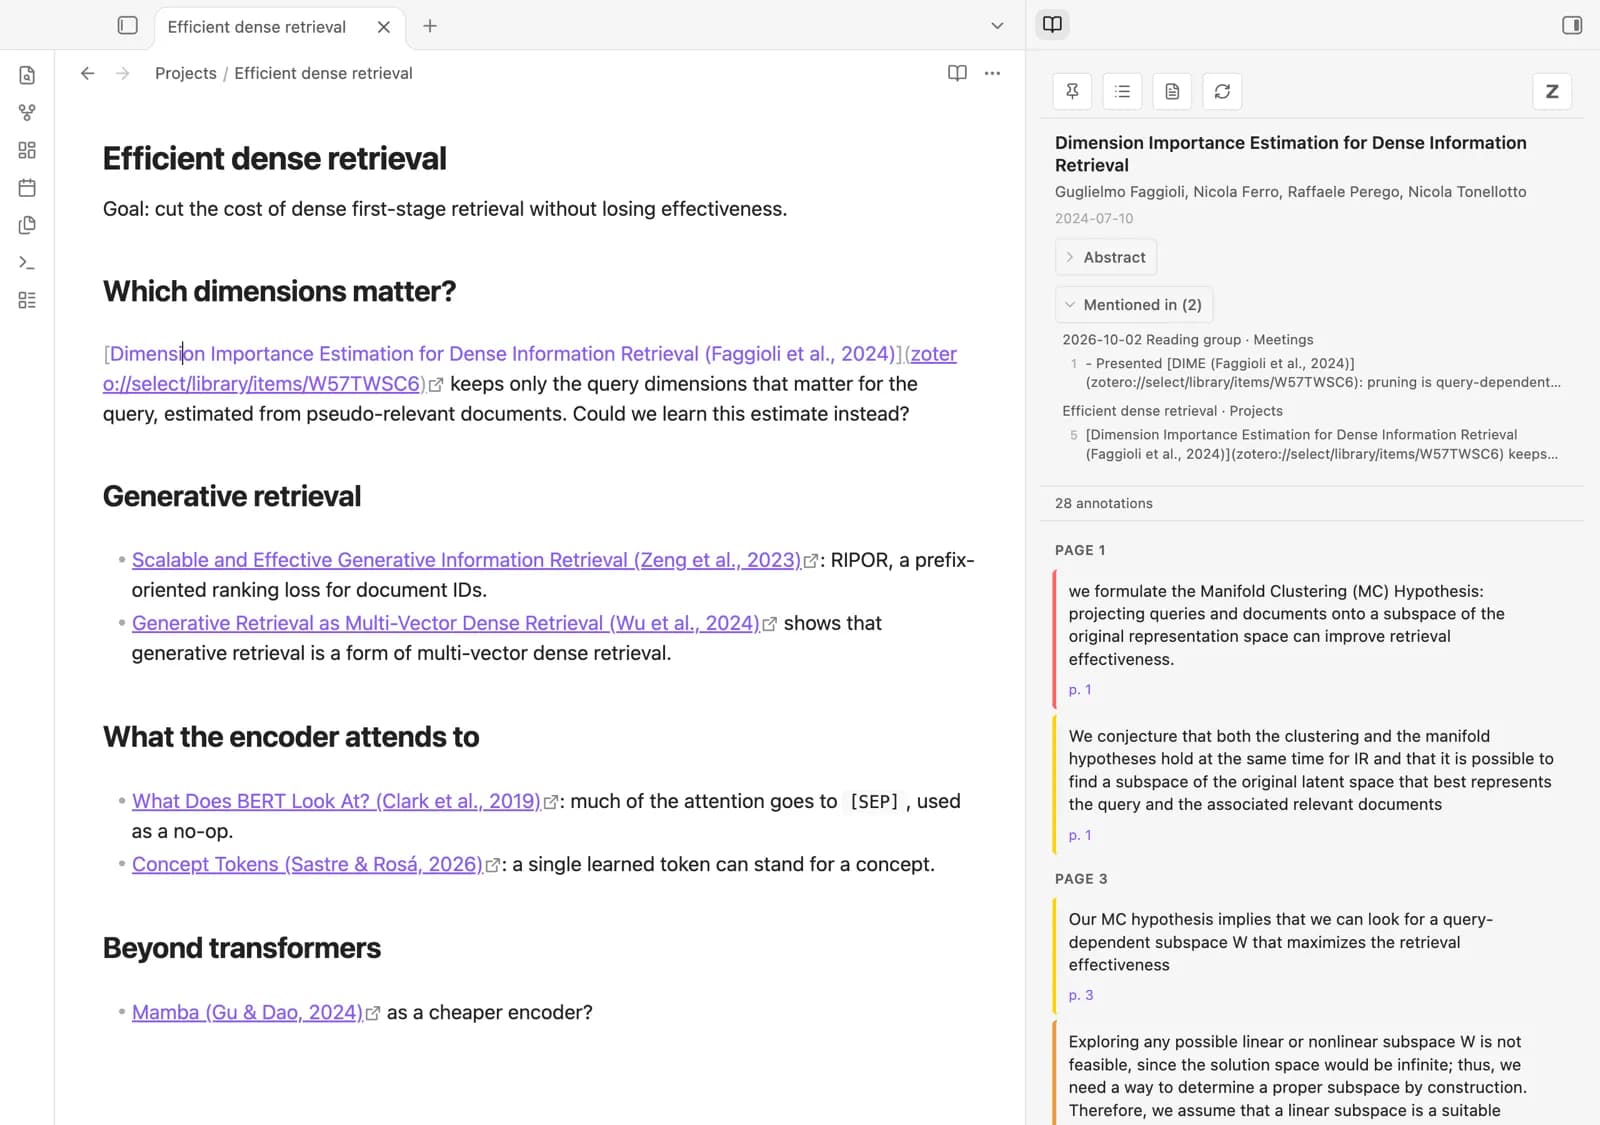Screen dimensions: 1600x1125
Task: Toggle the left sidebar icon
Action: coord(127,25)
